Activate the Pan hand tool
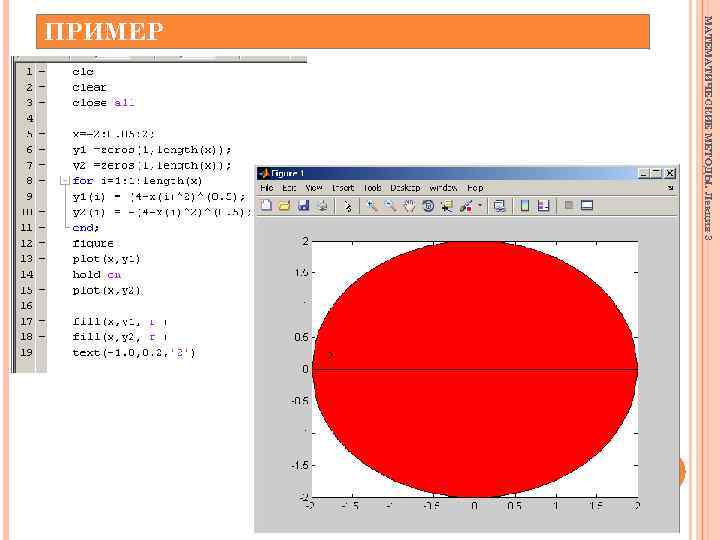The height and width of the screenshot is (540, 720). pyautogui.click(x=409, y=206)
